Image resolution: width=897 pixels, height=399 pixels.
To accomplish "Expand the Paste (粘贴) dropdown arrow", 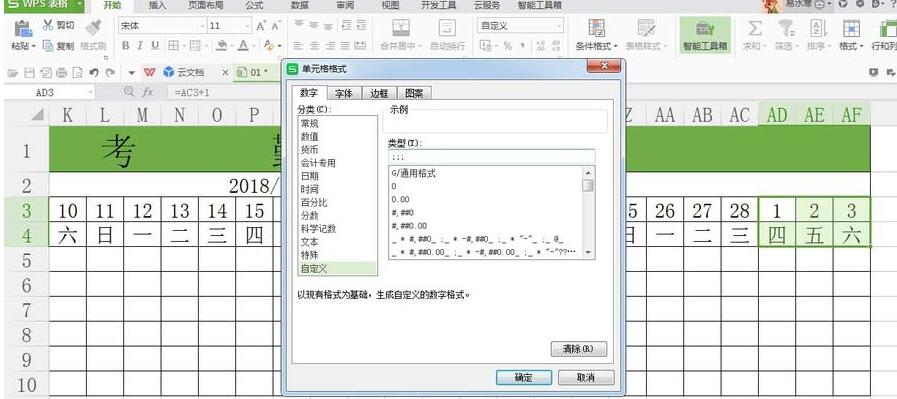I will coord(34,46).
